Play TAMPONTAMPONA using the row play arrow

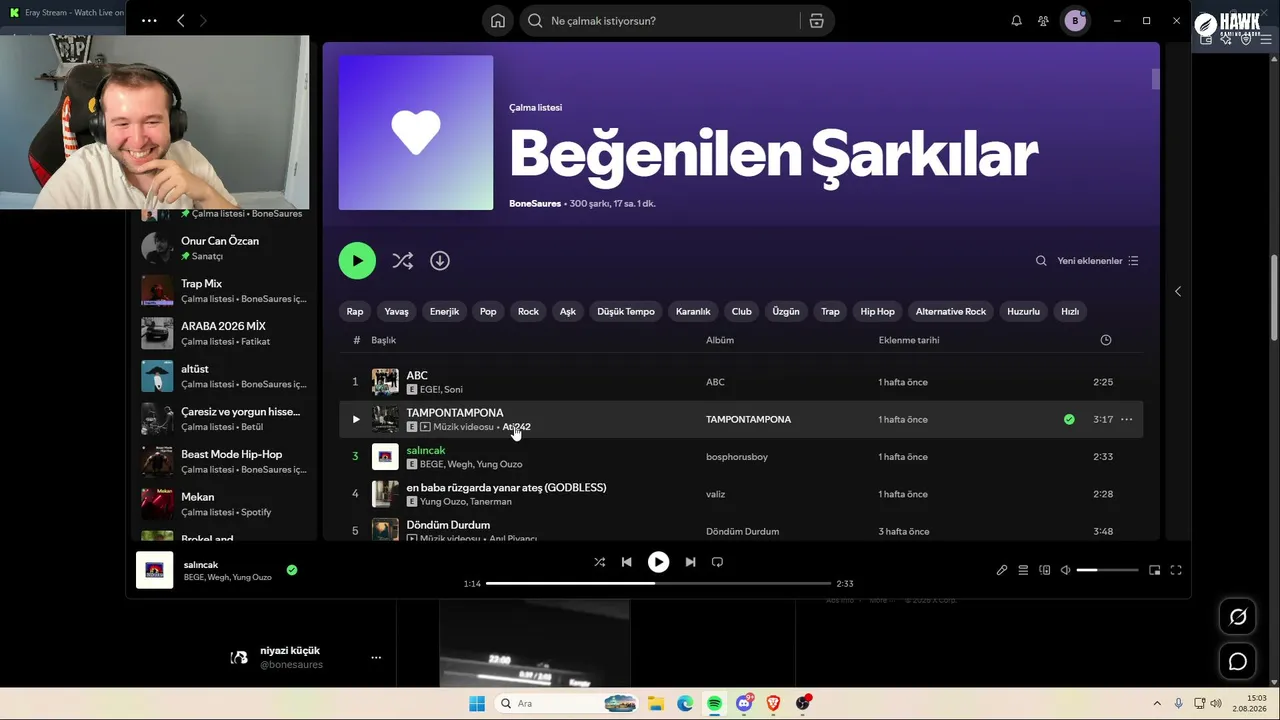(355, 420)
